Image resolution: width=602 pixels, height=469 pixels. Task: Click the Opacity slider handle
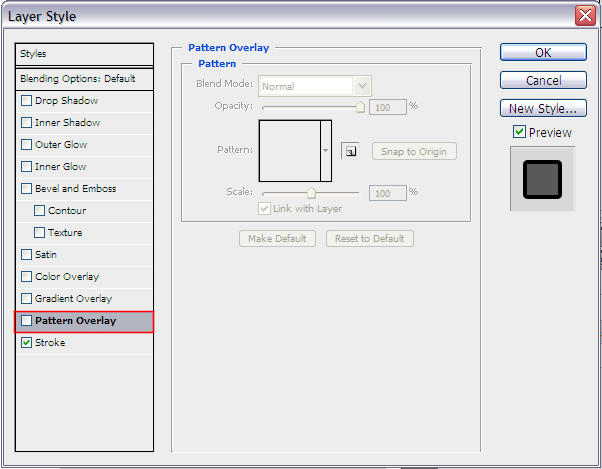pos(360,107)
